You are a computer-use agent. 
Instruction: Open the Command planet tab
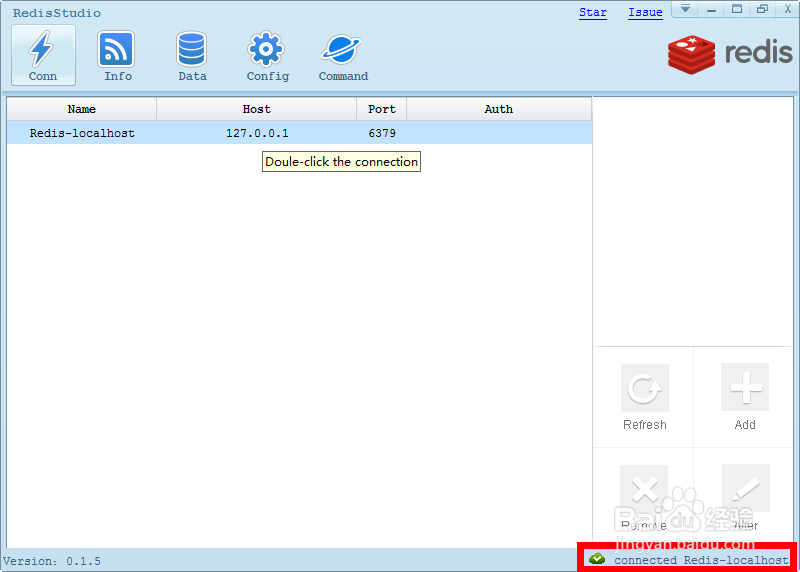click(342, 55)
